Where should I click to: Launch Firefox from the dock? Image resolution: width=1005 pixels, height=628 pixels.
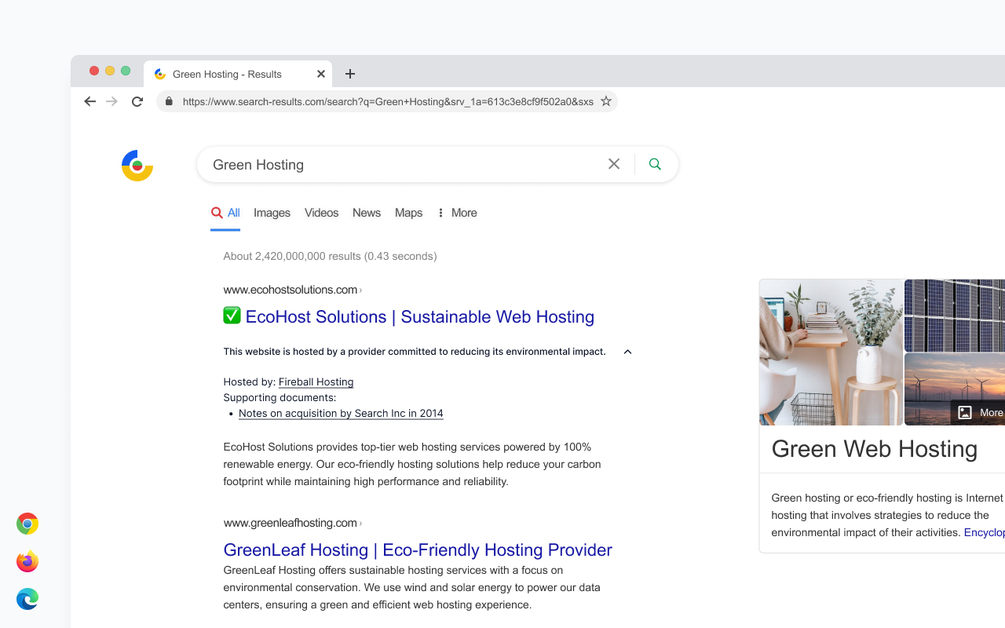27,561
